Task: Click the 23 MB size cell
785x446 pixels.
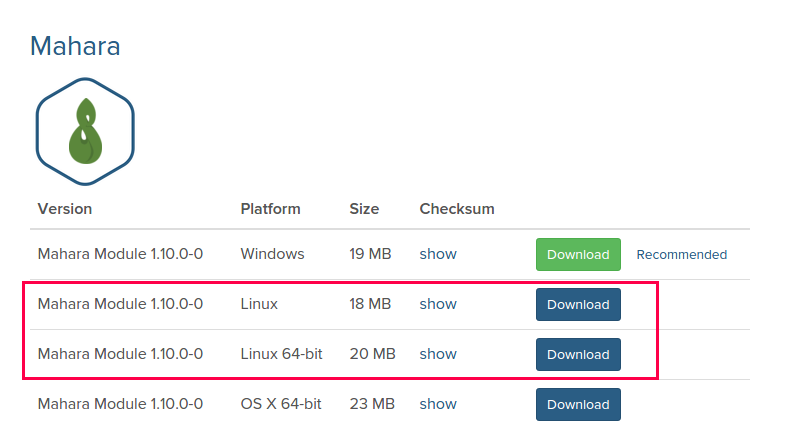Action: click(372, 404)
